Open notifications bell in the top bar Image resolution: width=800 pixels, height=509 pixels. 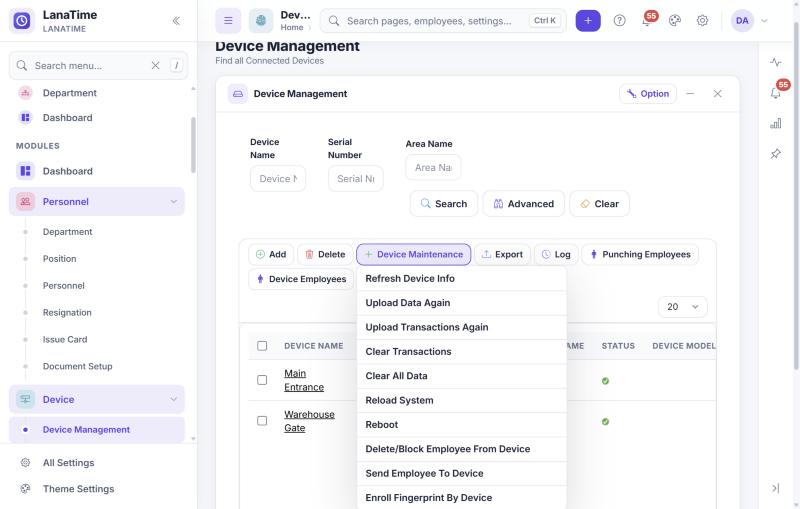[646, 21]
